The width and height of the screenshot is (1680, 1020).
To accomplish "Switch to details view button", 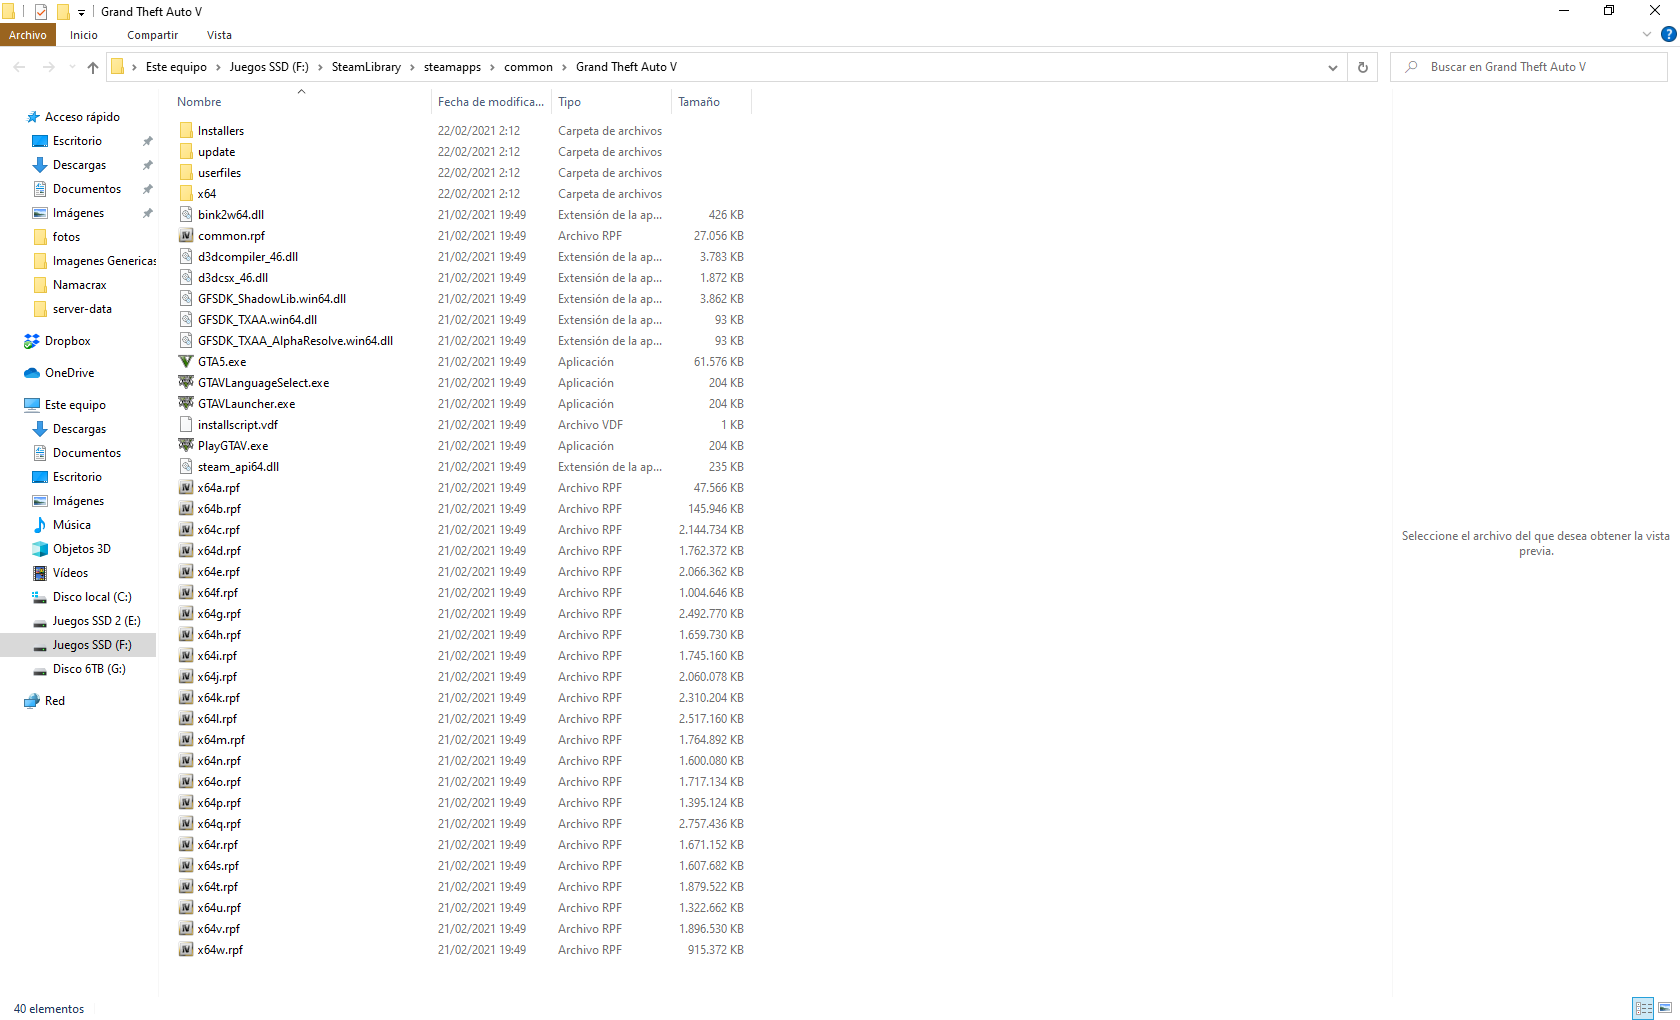I will 1643,1008.
